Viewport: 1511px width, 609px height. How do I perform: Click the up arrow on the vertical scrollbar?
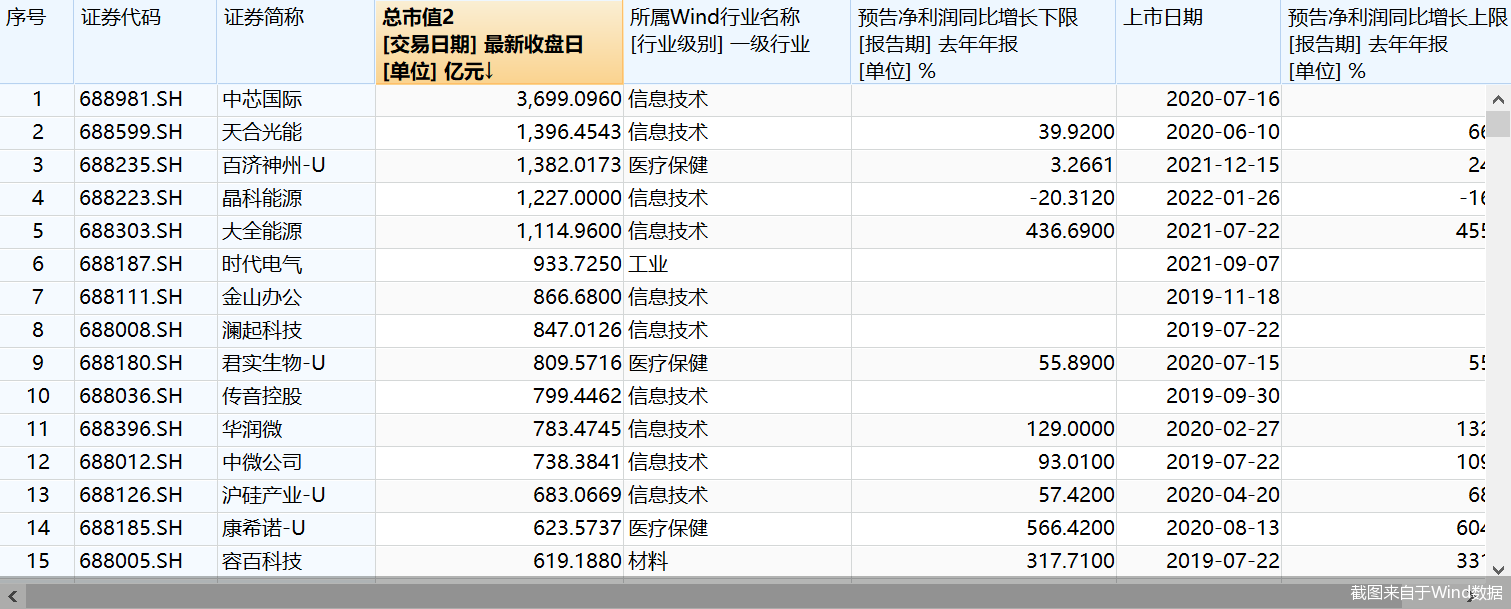1497,98
